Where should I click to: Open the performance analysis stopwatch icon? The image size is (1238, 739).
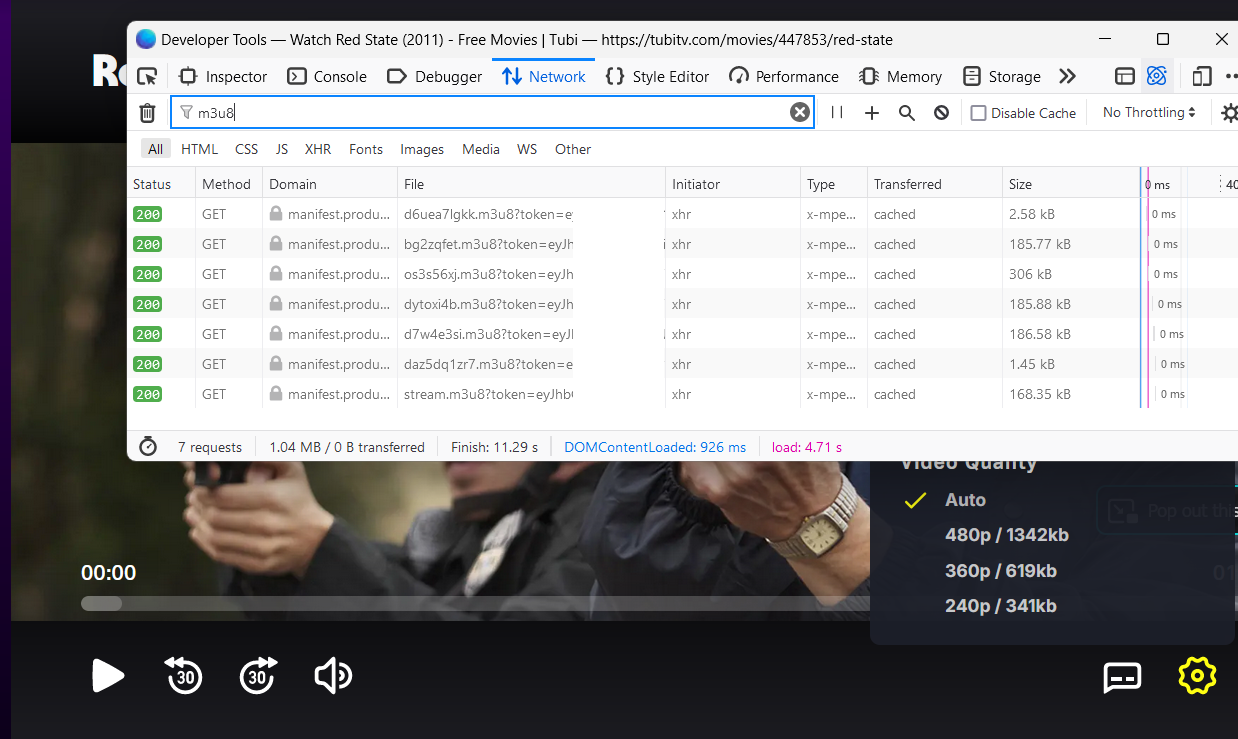point(148,447)
